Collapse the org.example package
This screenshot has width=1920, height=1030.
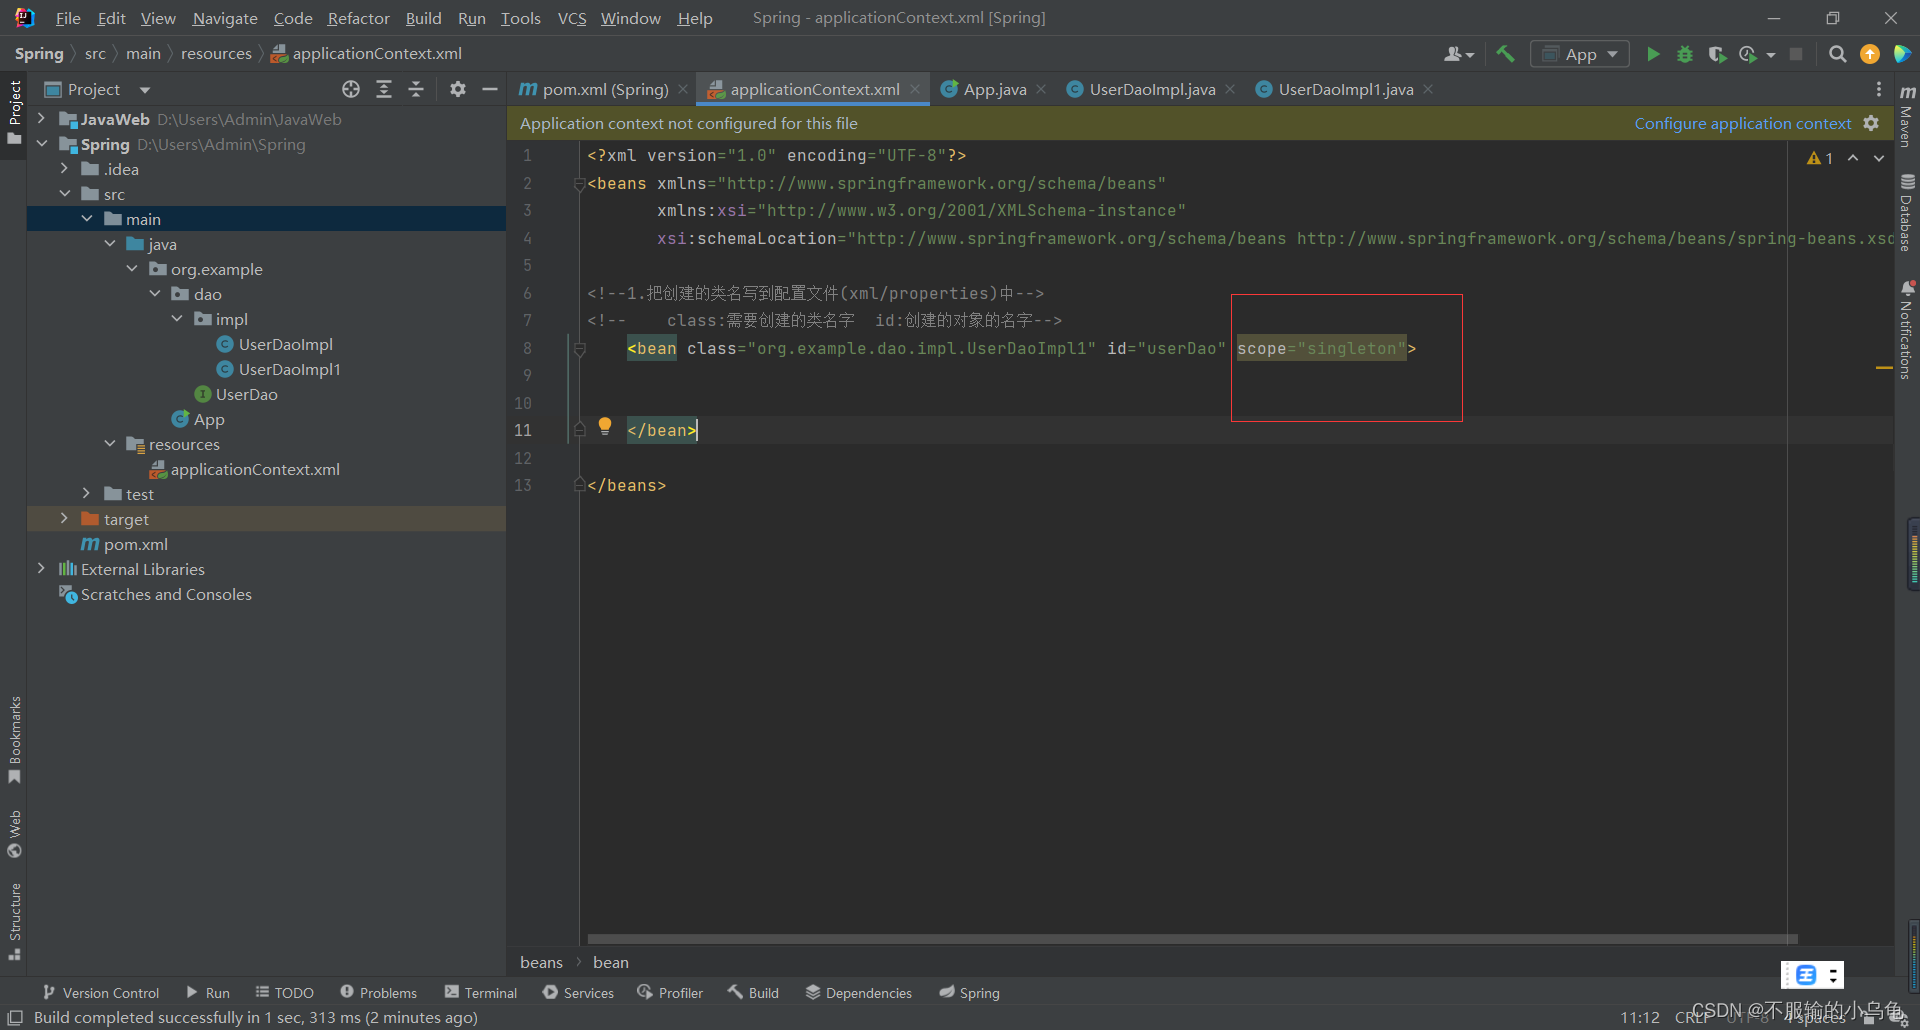132,269
